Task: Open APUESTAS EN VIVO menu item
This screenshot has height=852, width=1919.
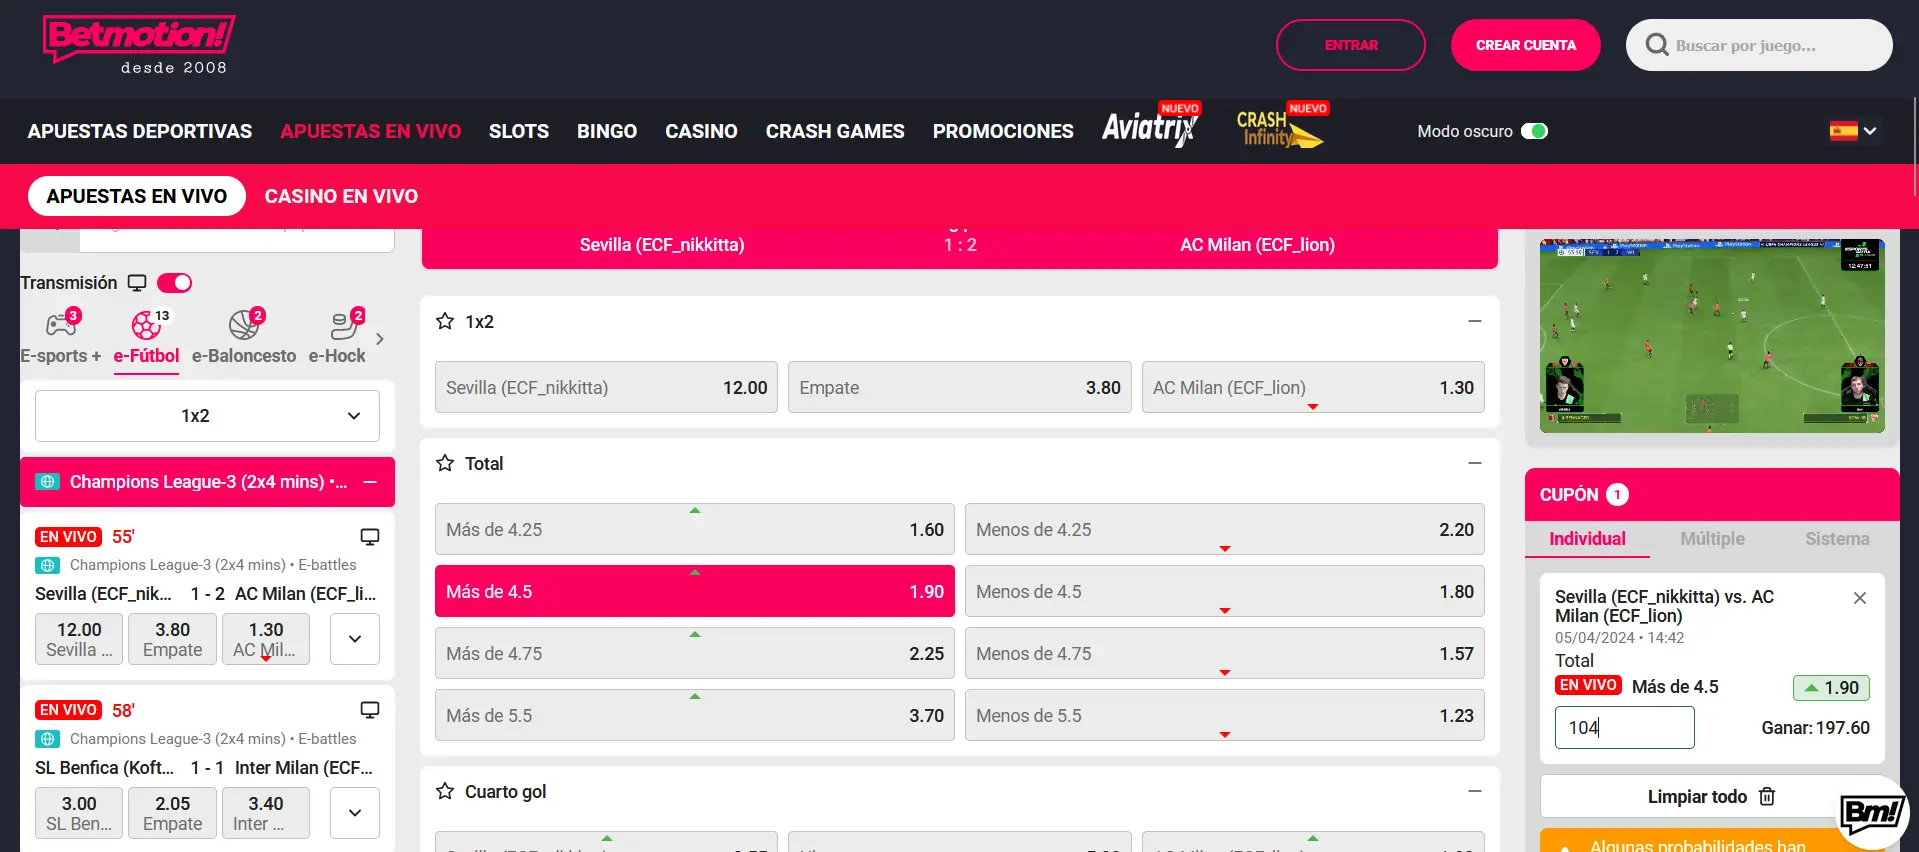Action: point(371,131)
